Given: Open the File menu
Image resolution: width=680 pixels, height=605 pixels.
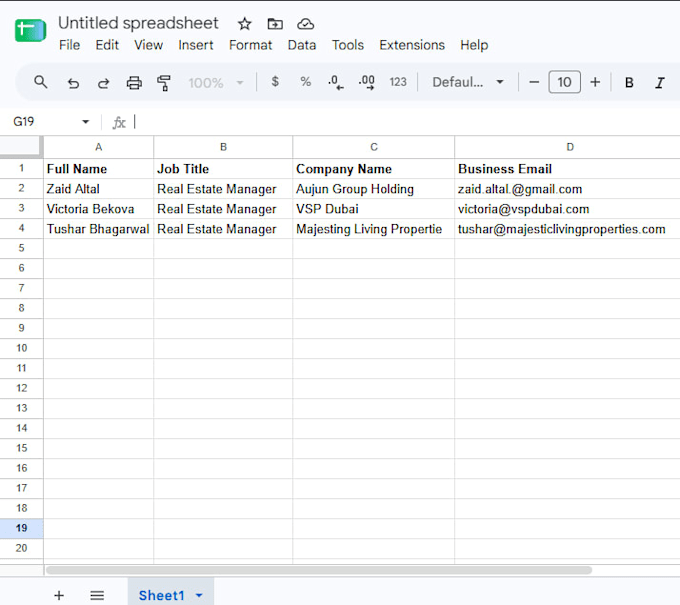Looking at the screenshot, I should click(69, 45).
